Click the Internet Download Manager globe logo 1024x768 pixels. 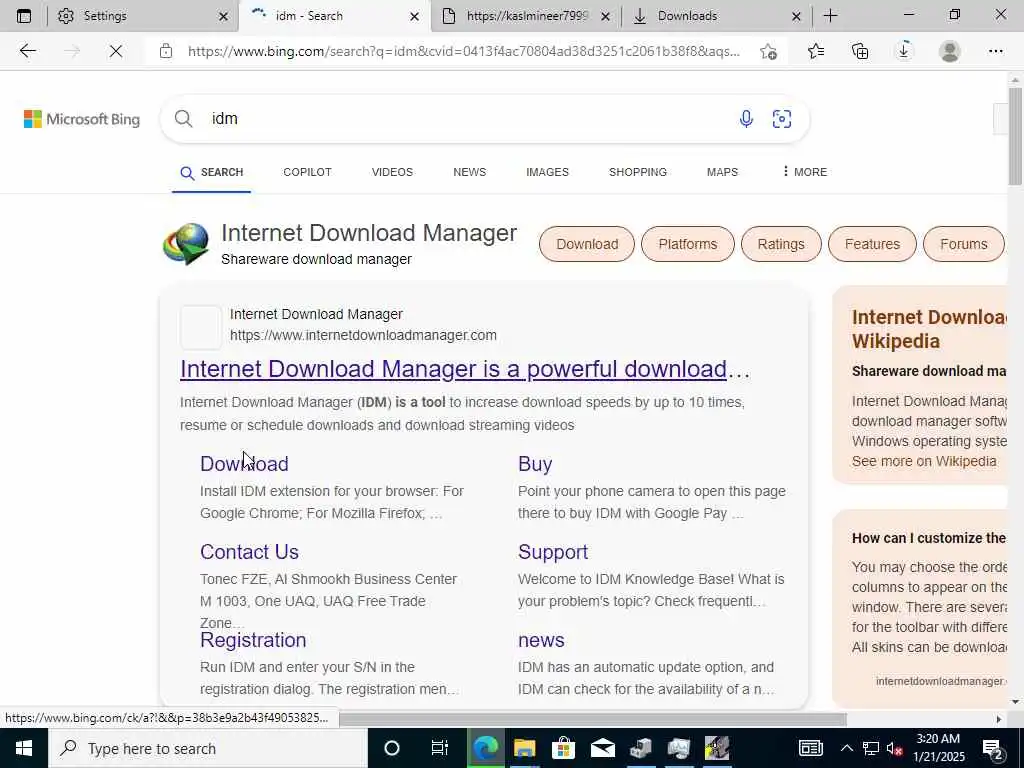click(x=186, y=244)
